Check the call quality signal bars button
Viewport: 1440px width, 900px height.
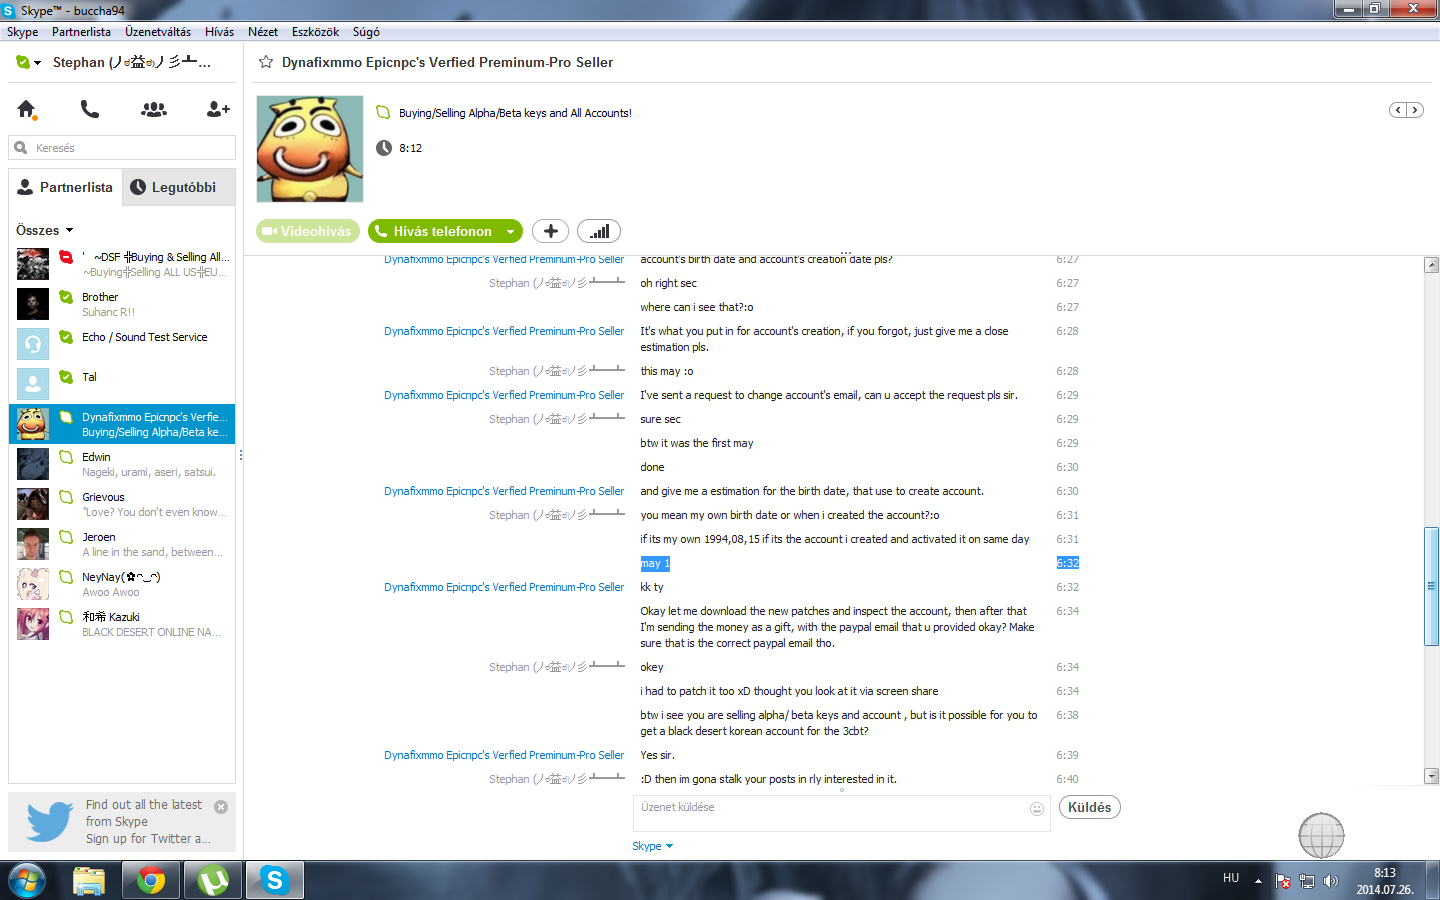tap(599, 231)
